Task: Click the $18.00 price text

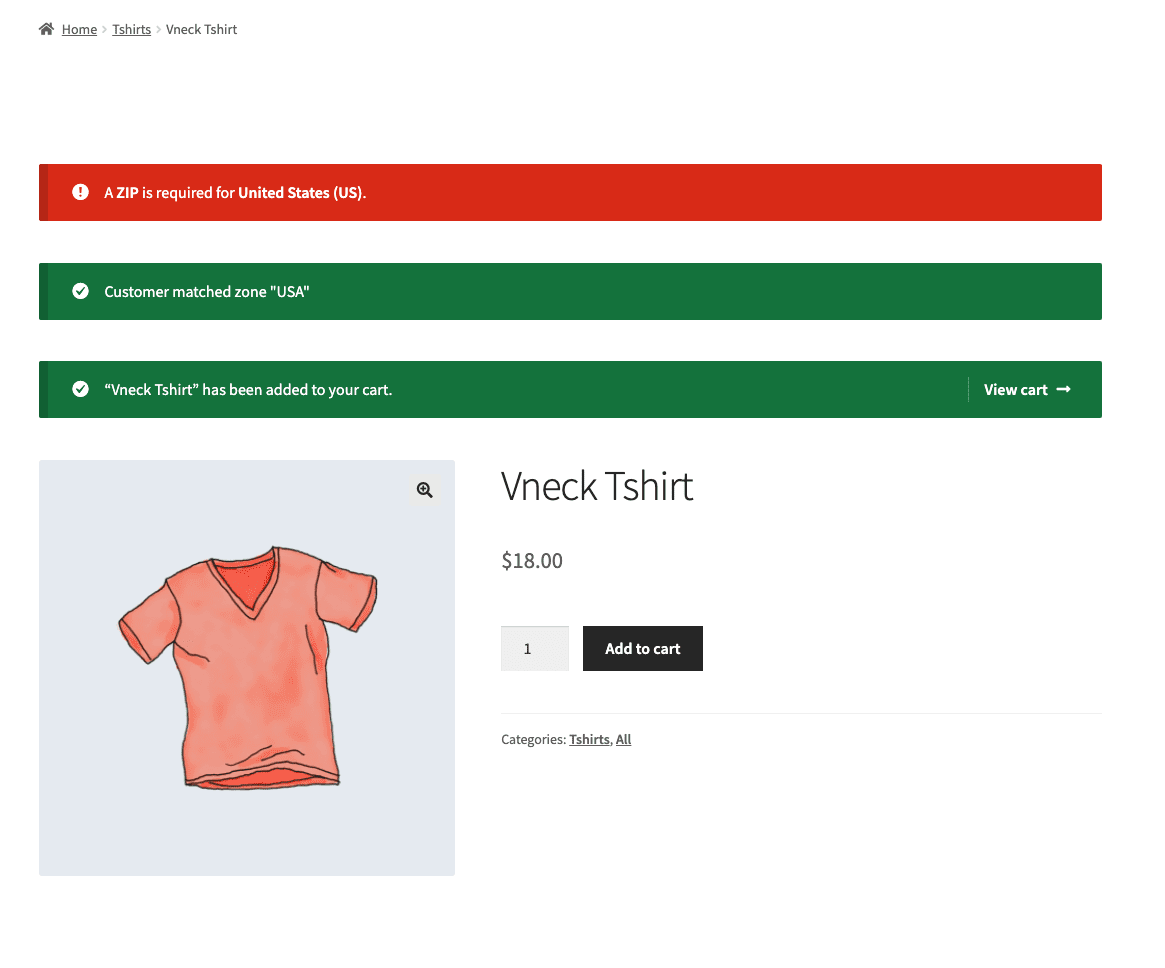Action: 532,560
